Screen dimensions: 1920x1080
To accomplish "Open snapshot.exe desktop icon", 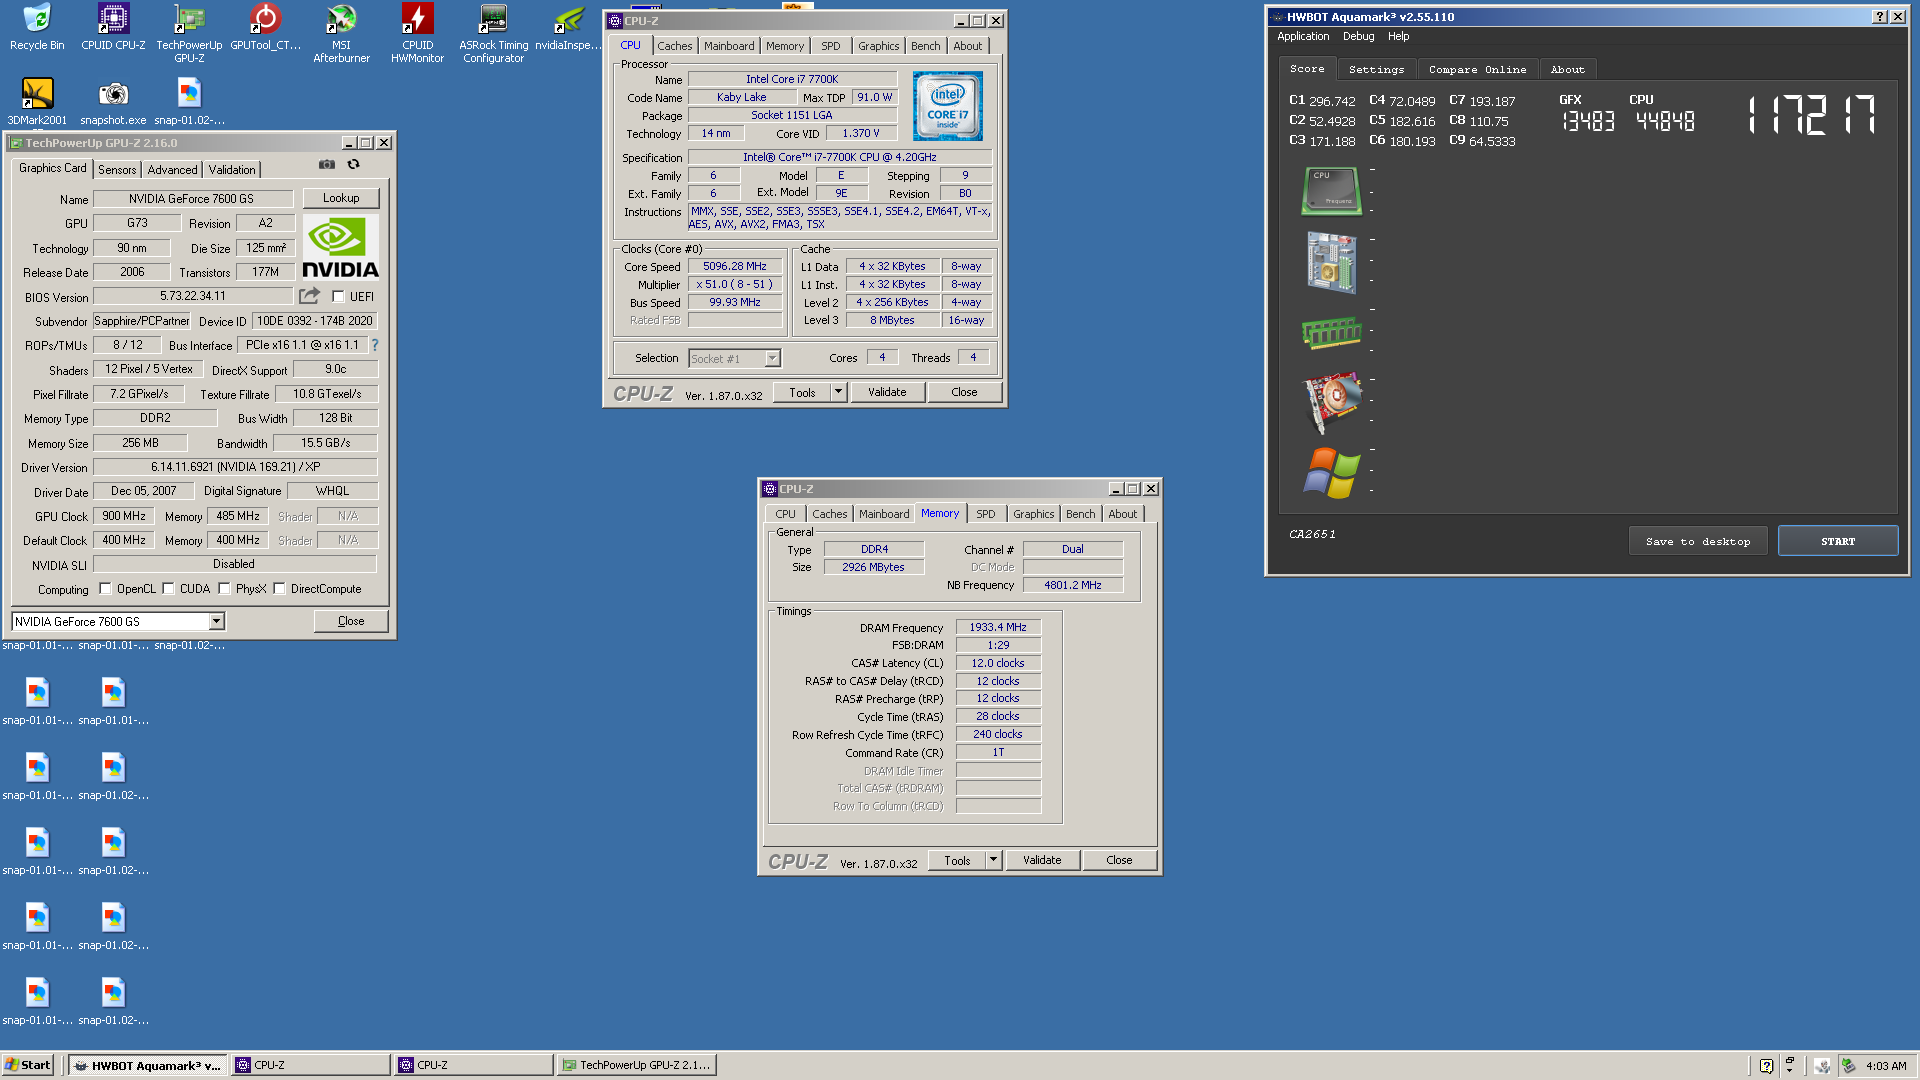I will coord(113,102).
